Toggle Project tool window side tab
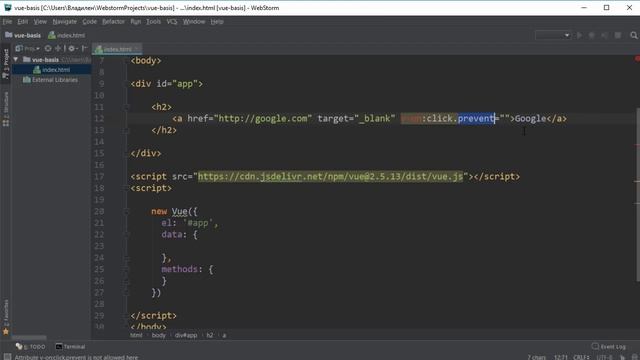640x360 pixels. [6, 64]
